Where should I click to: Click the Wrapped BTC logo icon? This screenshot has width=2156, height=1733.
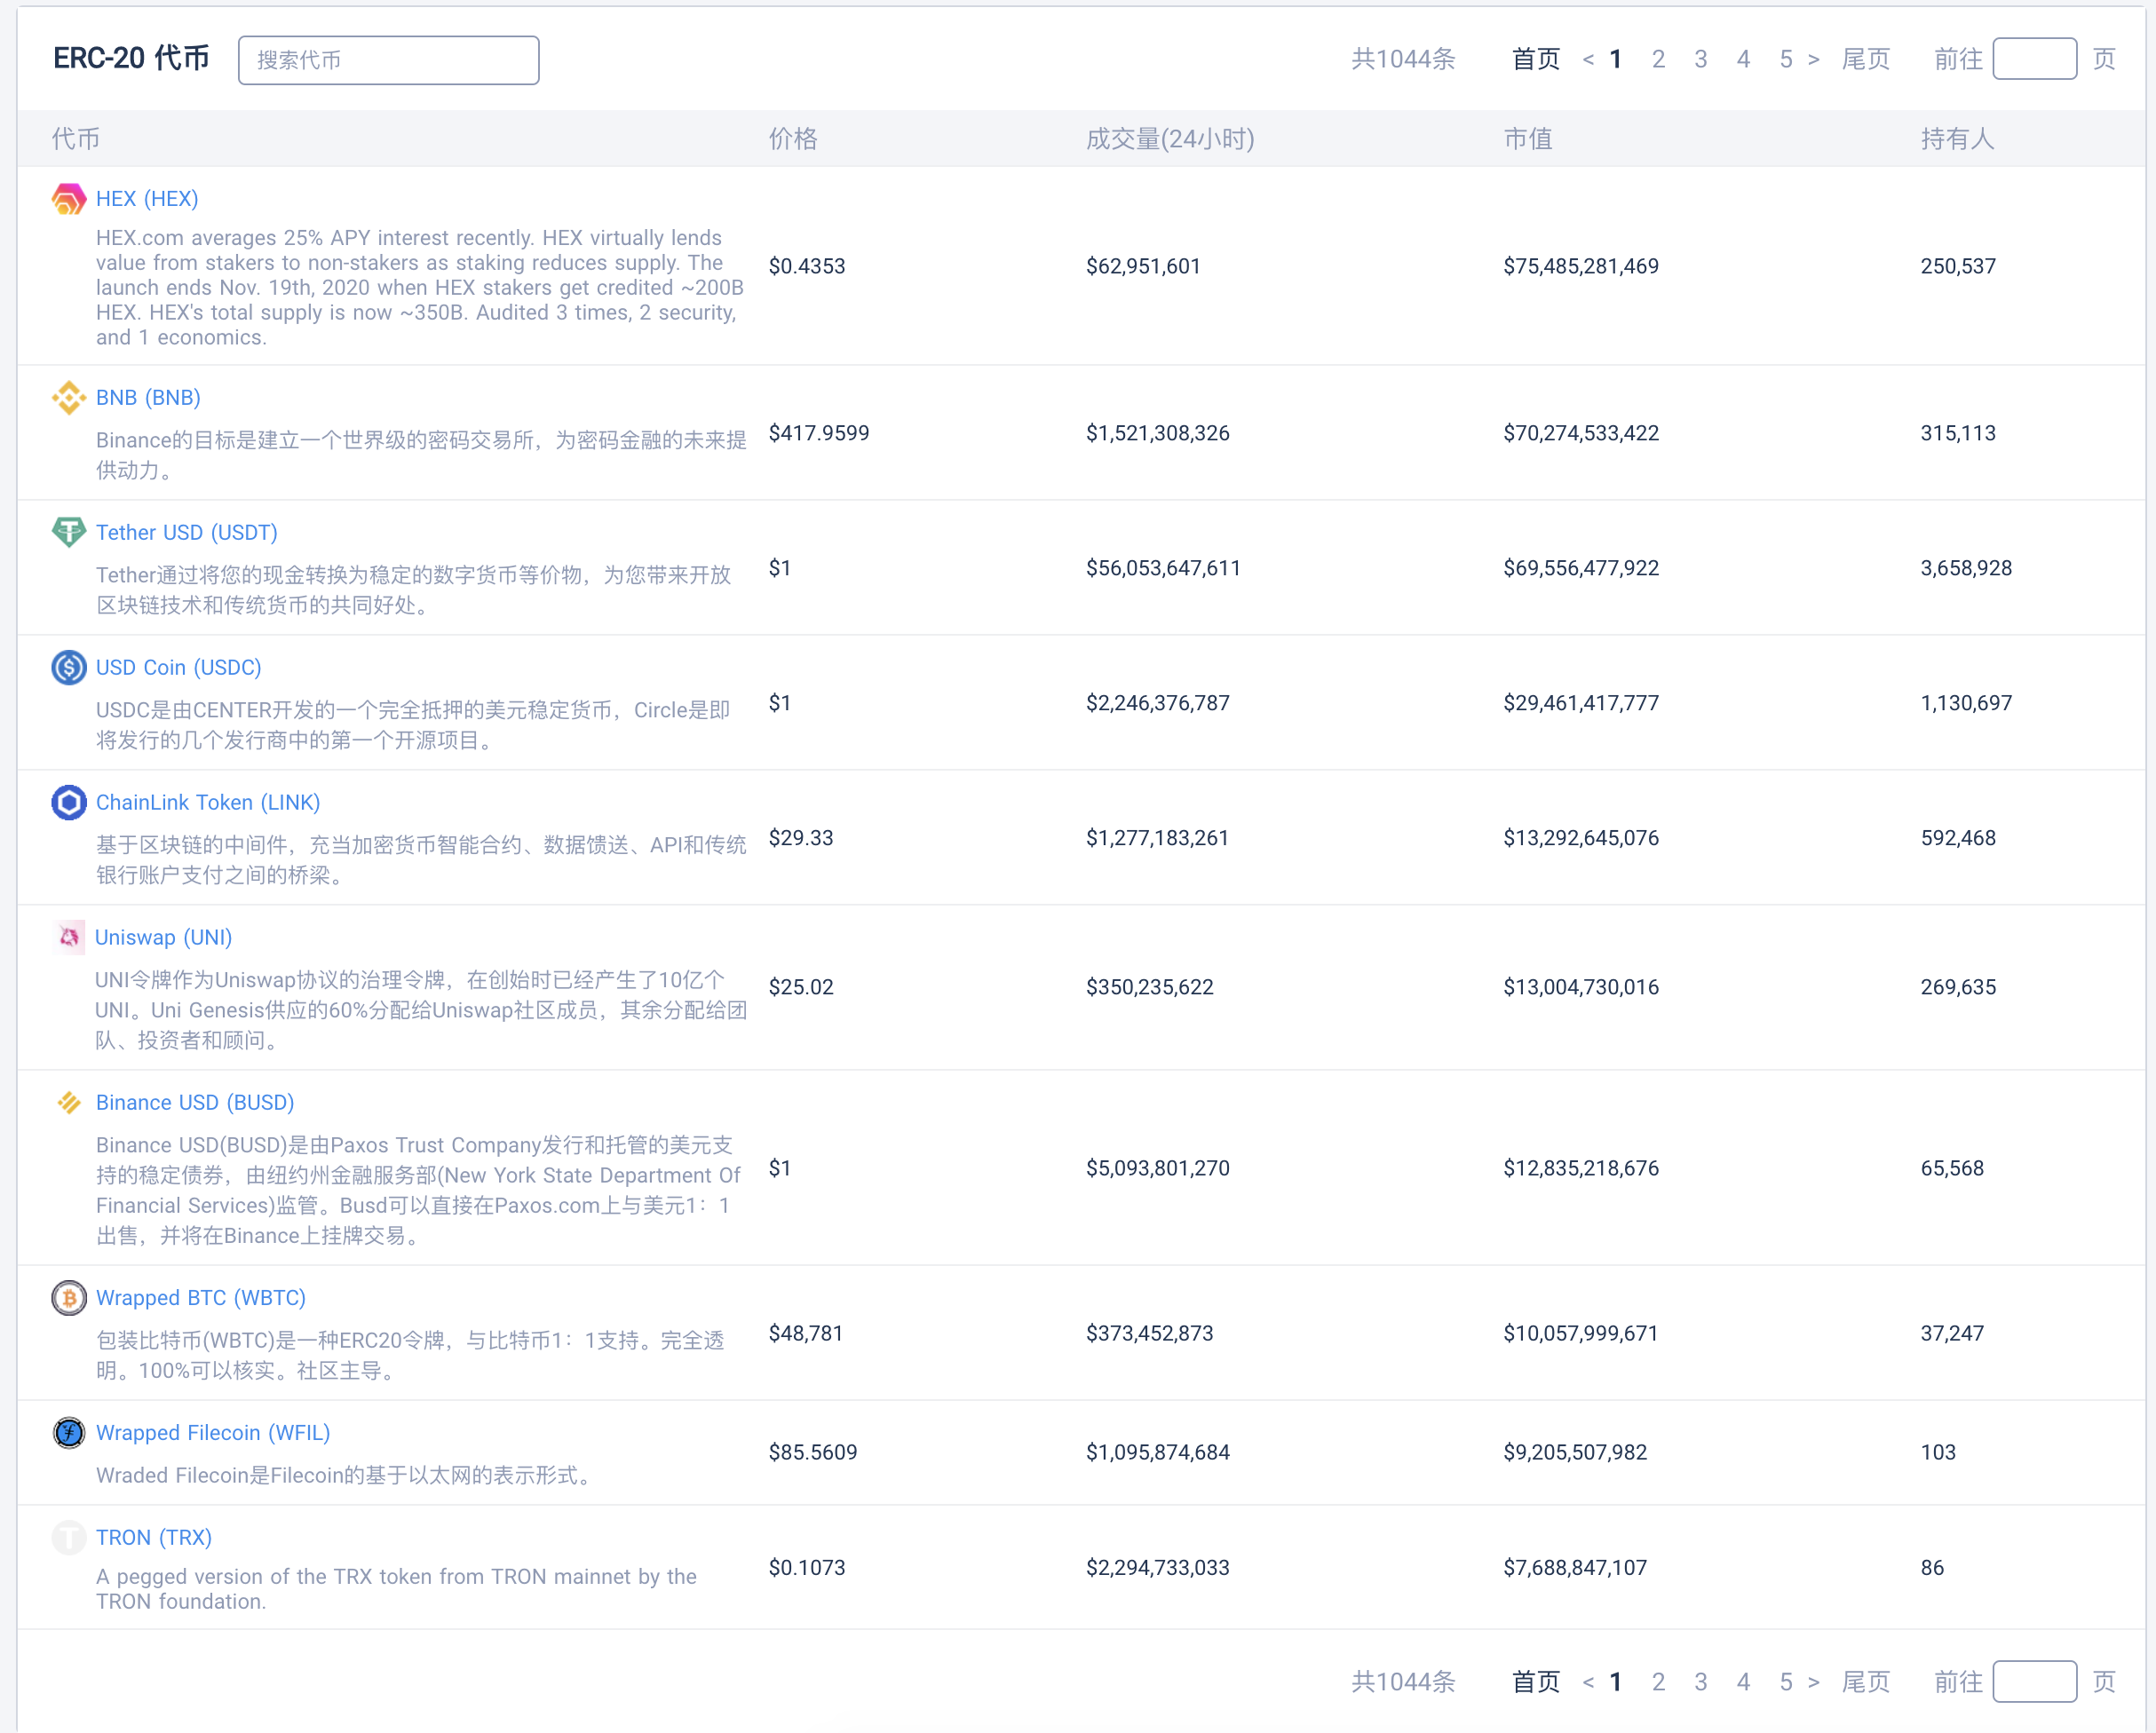click(69, 1297)
